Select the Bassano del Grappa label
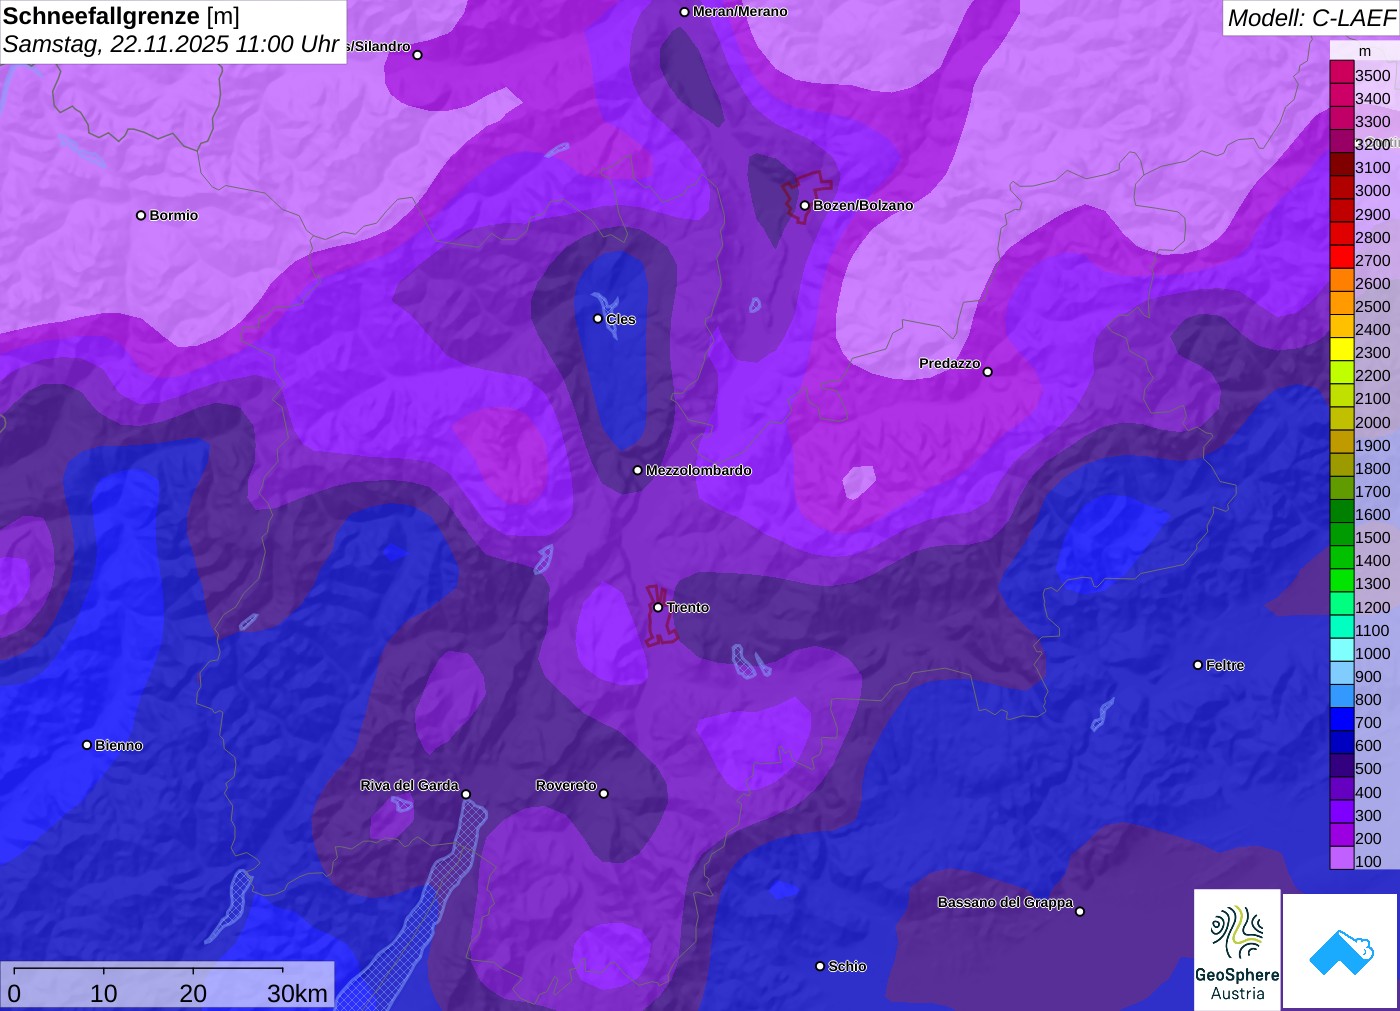 point(1005,902)
